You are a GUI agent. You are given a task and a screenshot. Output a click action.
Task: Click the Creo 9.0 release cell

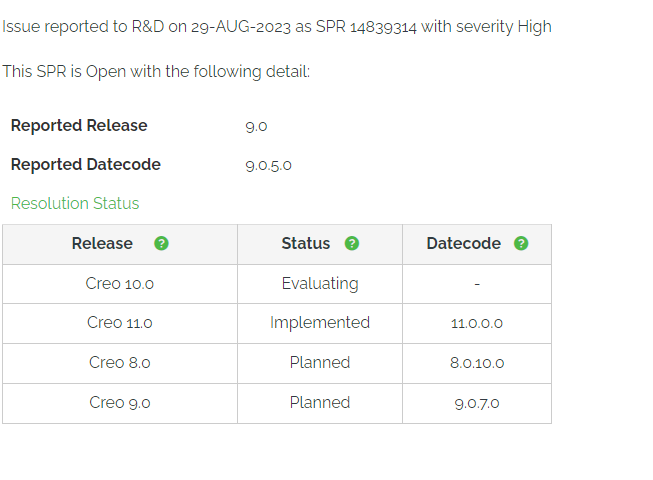click(120, 403)
